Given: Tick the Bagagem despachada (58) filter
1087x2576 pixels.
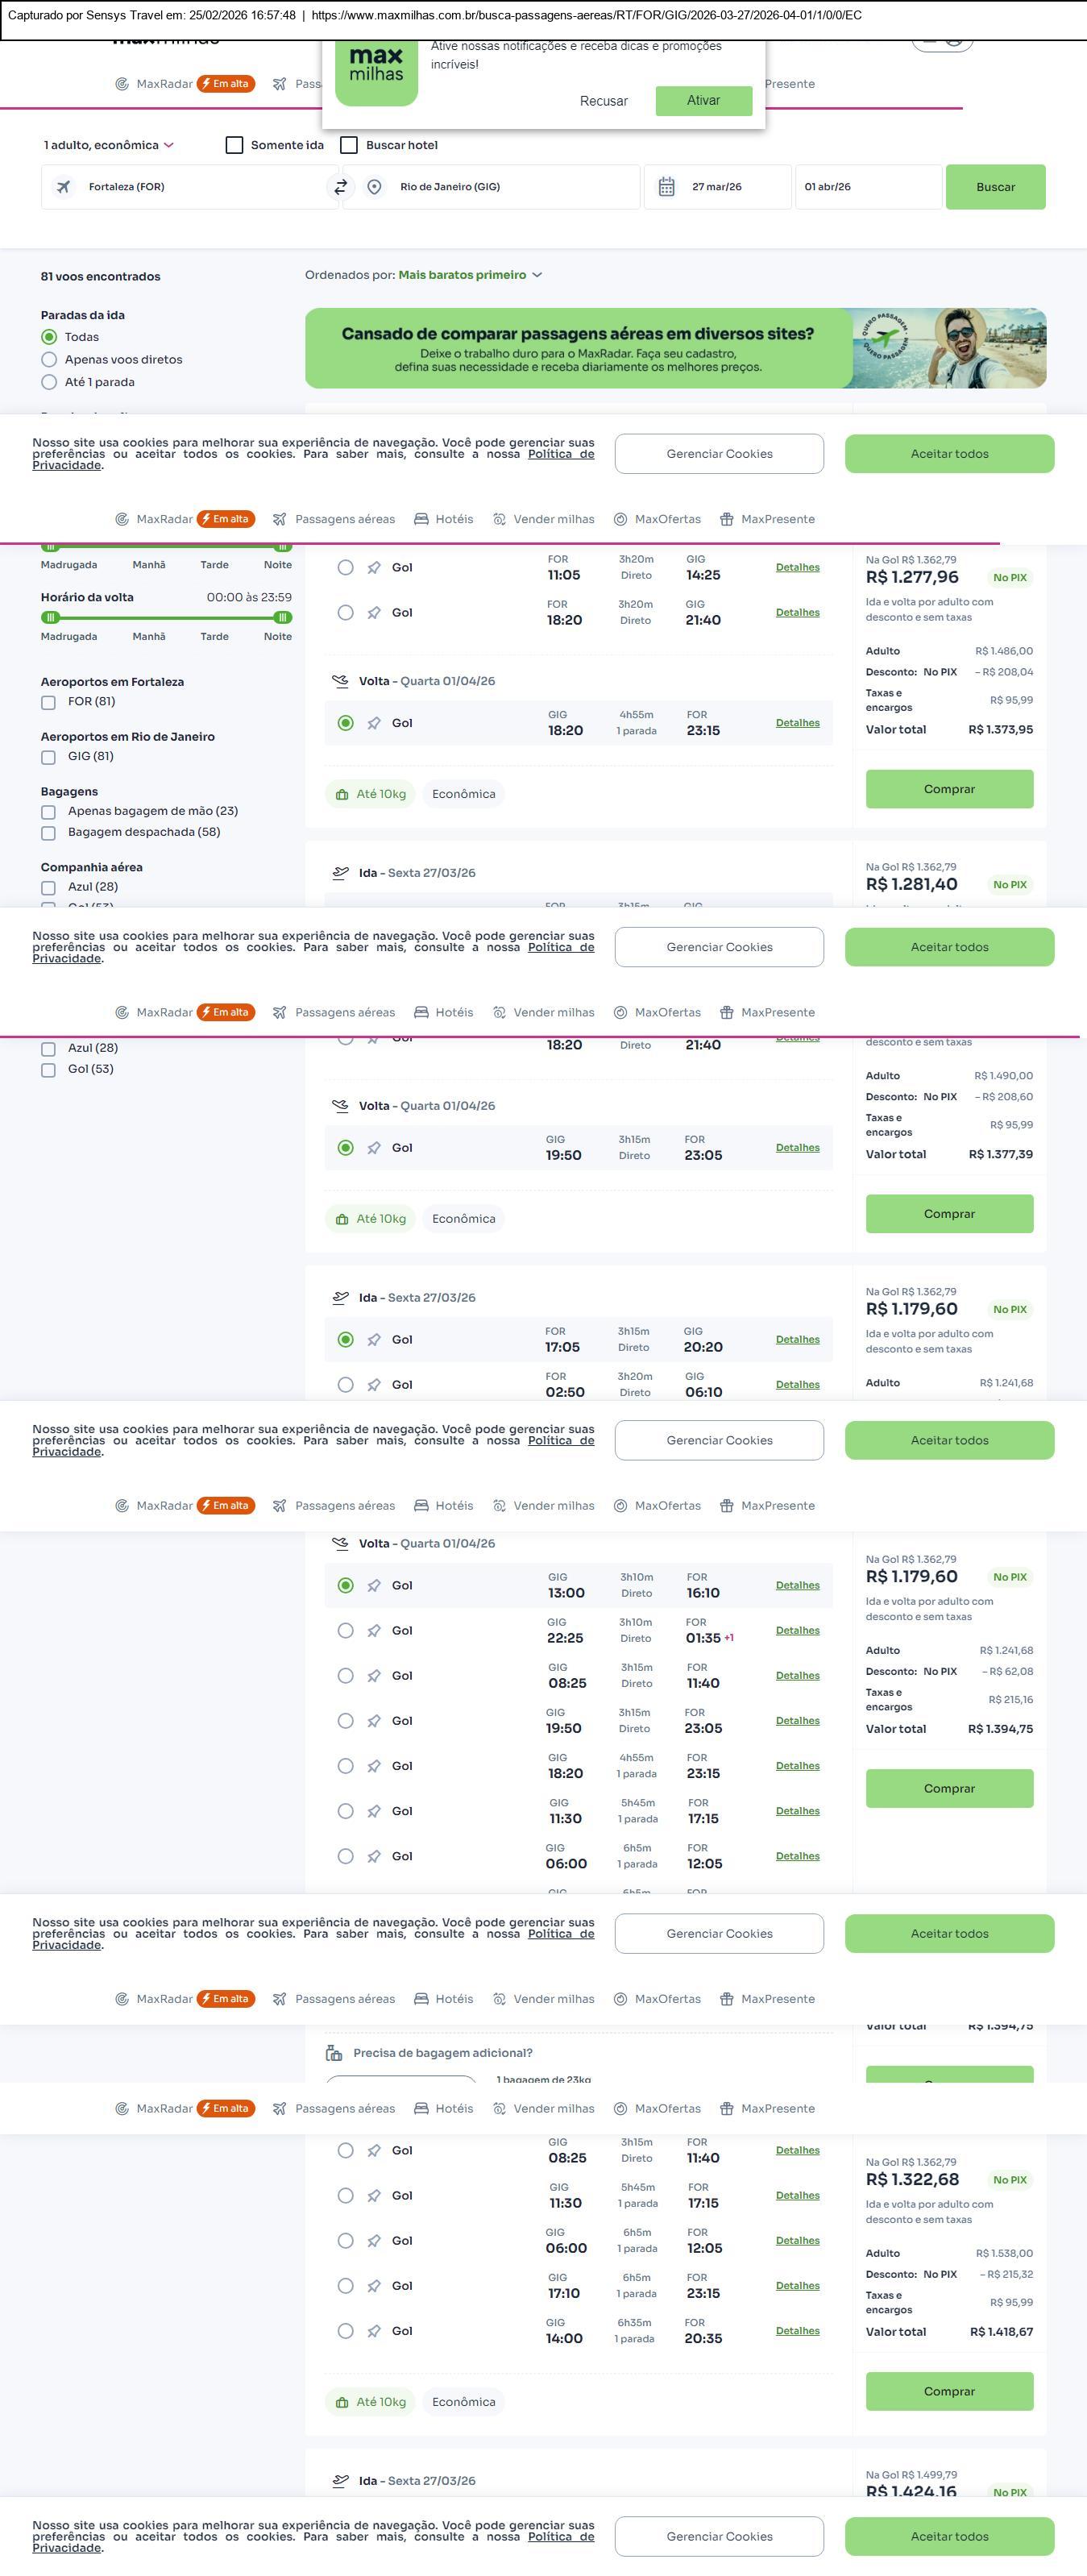Looking at the screenshot, I should 48,833.
